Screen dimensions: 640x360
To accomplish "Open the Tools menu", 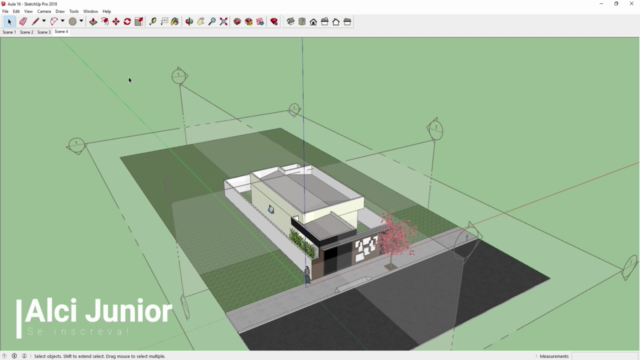I will [x=74, y=11].
